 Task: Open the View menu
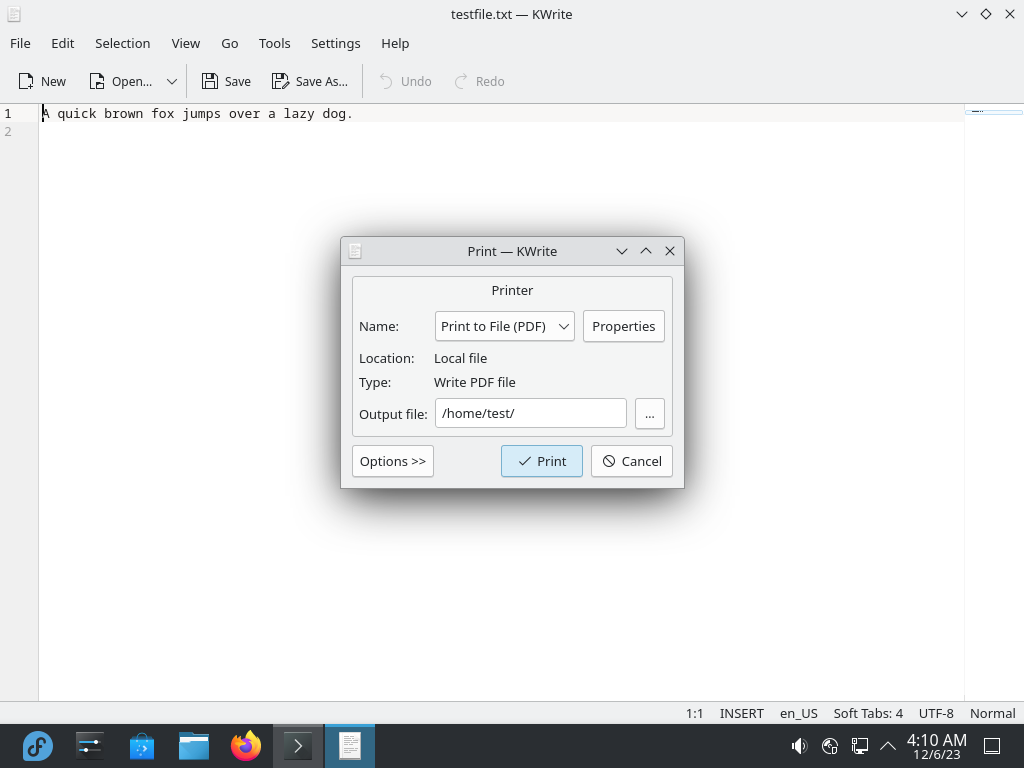(185, 43)
